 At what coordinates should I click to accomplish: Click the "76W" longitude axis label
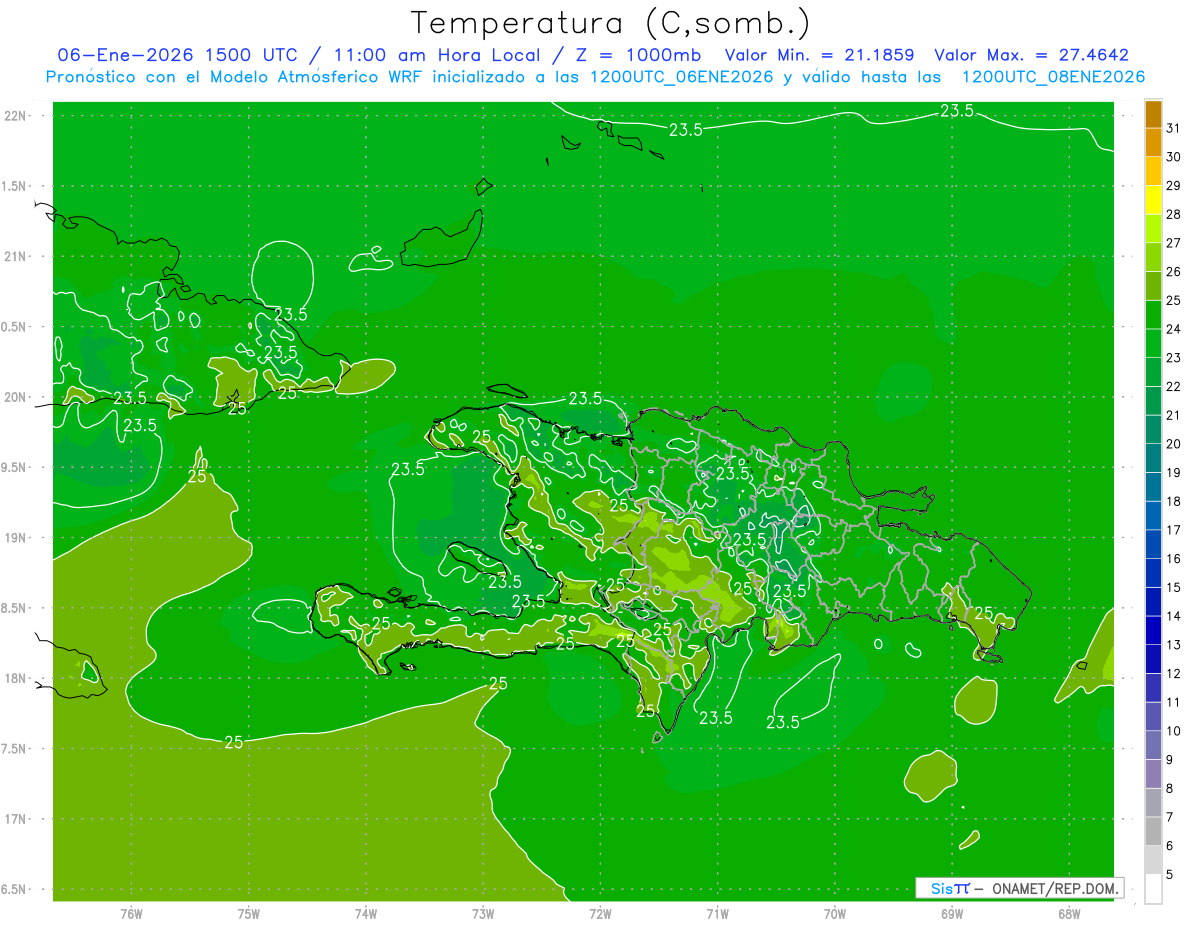(131, 913)
